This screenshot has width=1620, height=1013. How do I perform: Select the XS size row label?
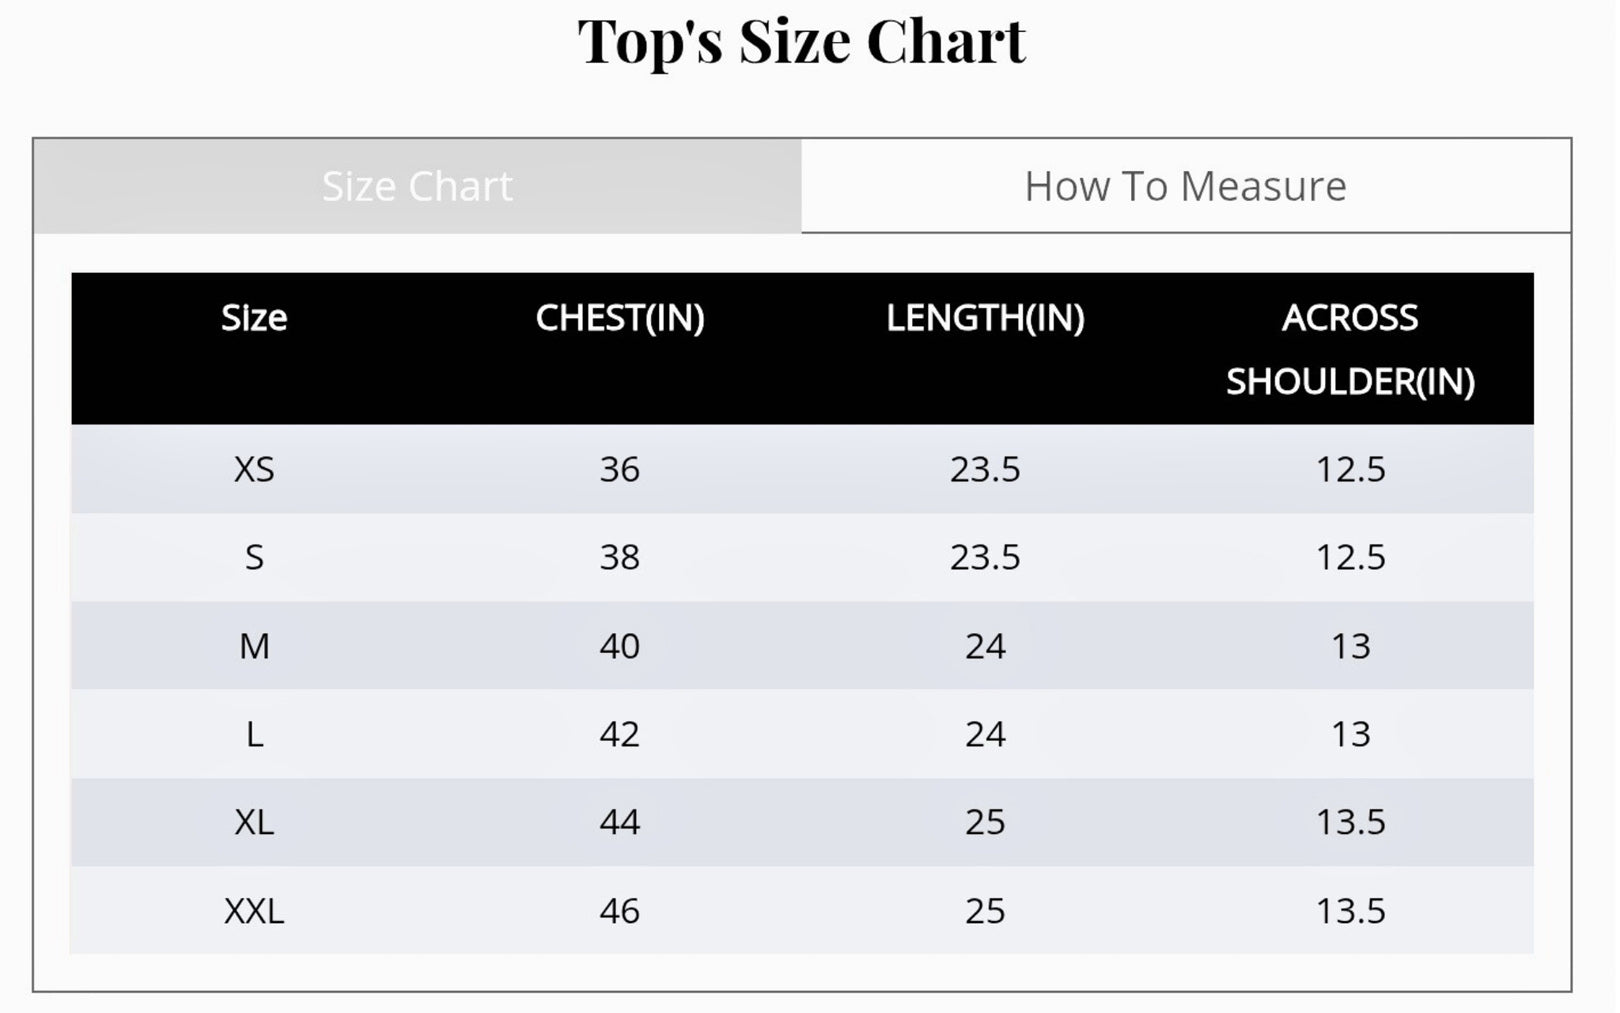[254, 469]
